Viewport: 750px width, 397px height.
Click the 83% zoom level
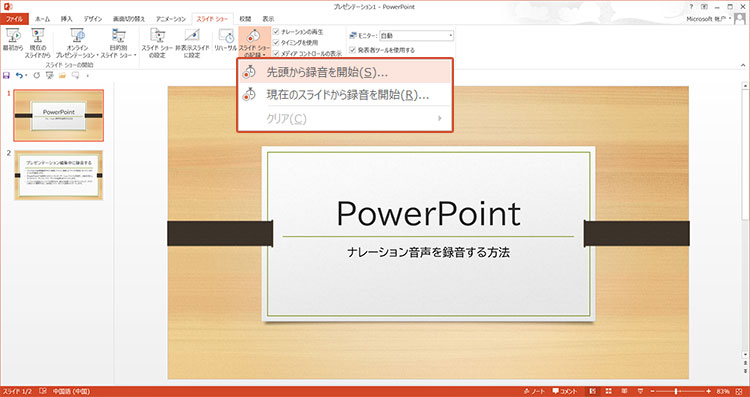click(723, 391)
